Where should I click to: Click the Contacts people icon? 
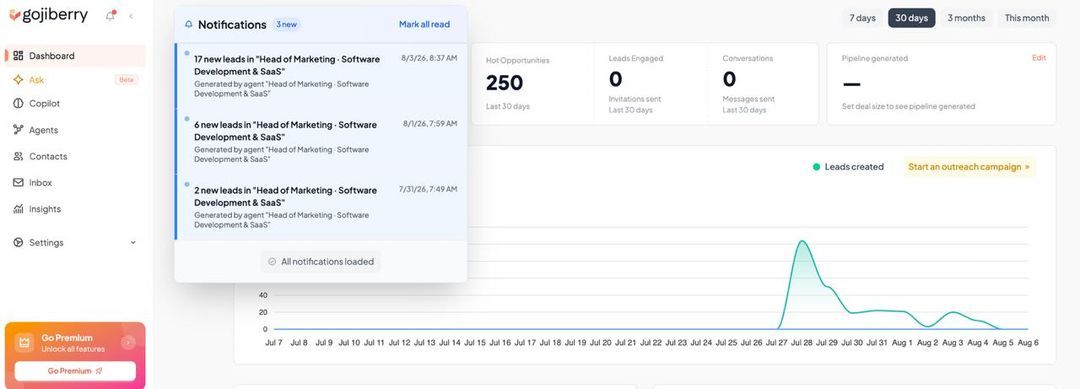(19, 156)
